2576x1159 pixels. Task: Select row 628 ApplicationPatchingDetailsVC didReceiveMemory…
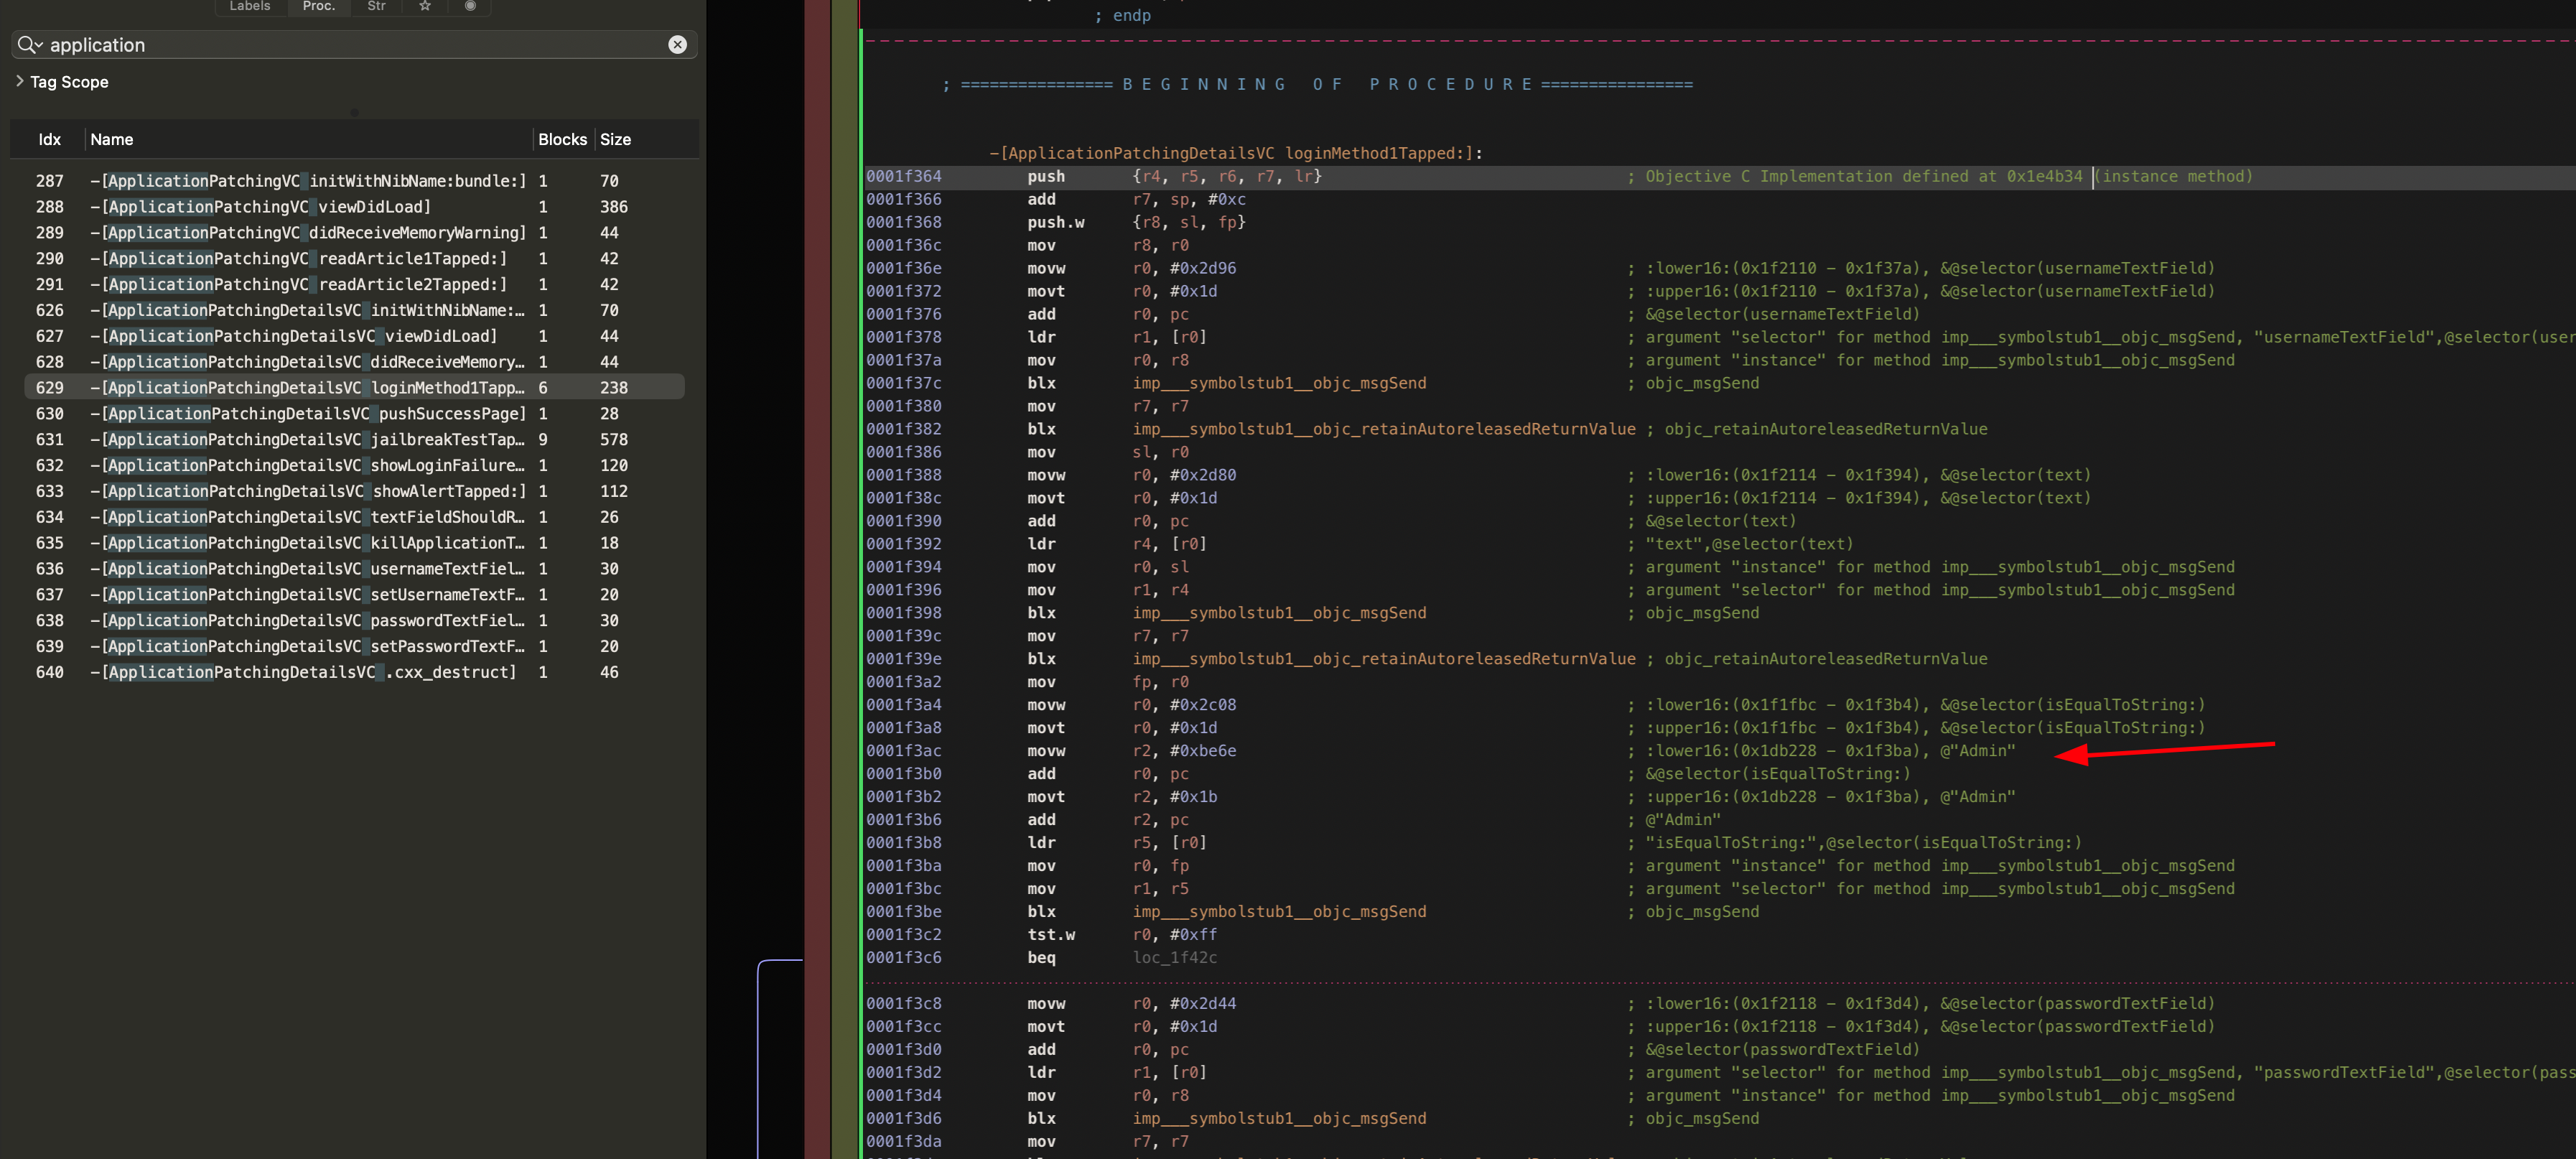[x=354, y=362]
